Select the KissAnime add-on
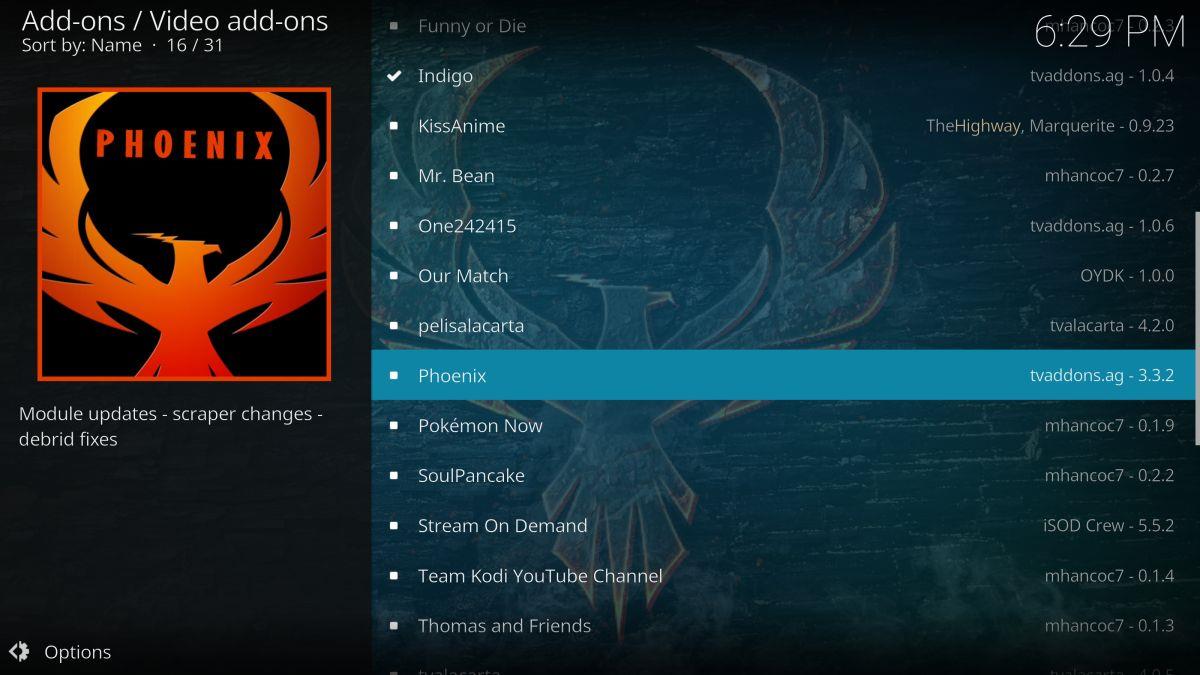Image resolution: width=1200 pixels, height=675 pixels. (x=785, y=125)
